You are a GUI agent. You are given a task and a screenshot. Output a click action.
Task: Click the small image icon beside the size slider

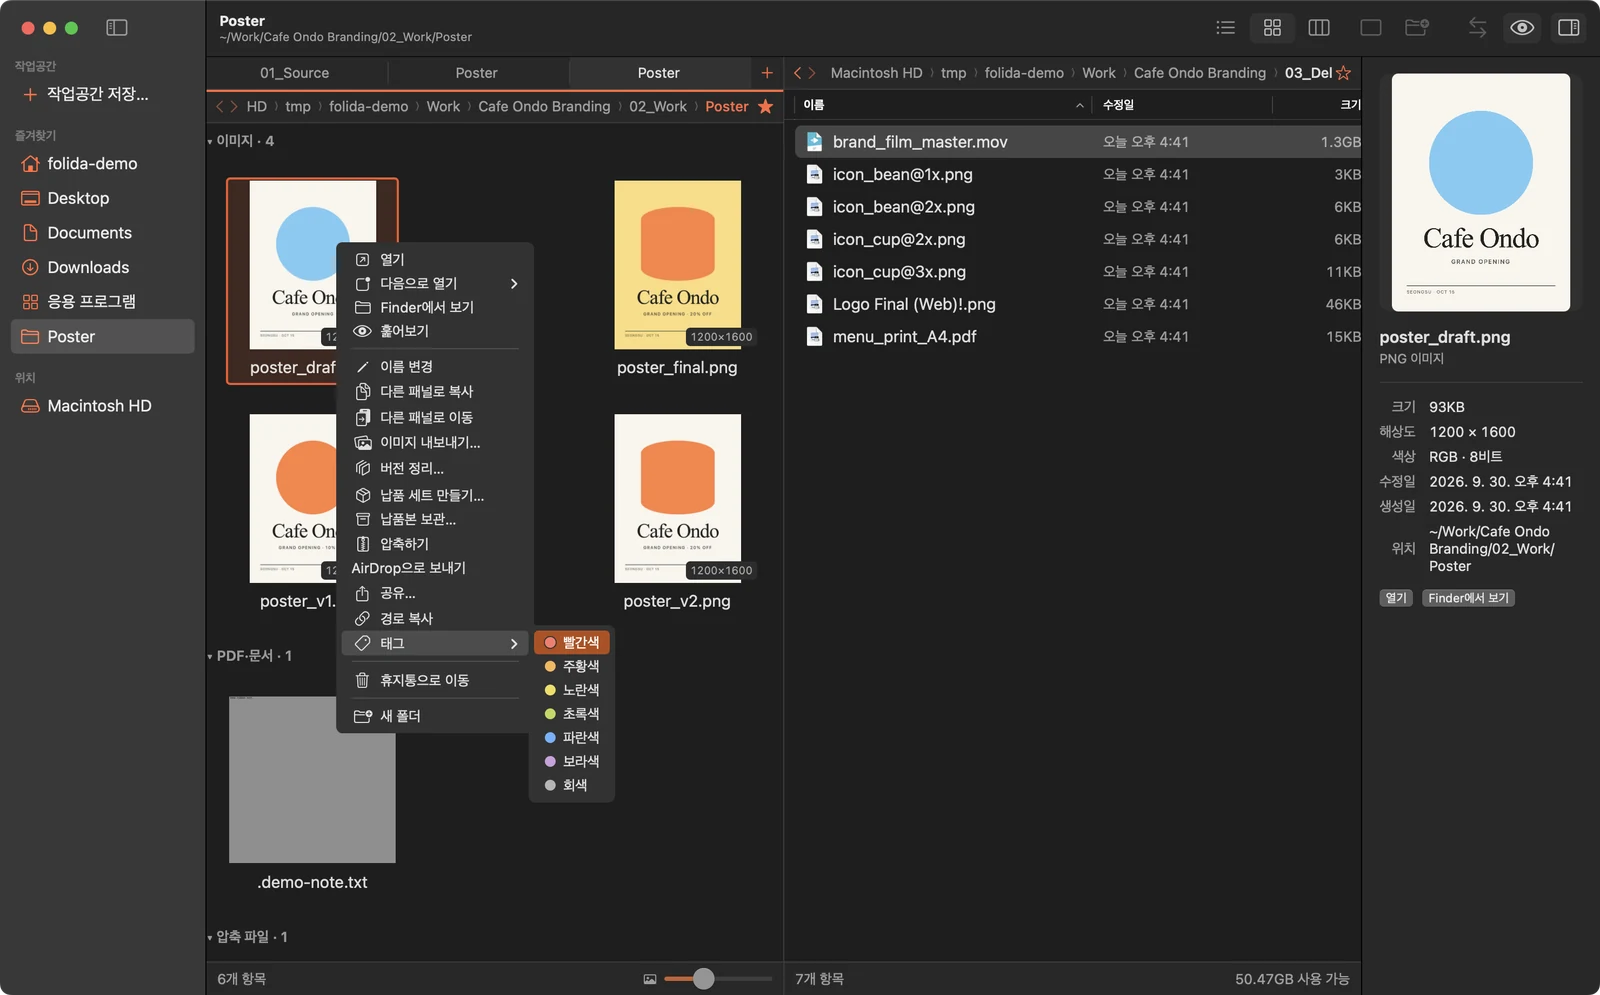[650, 979]
